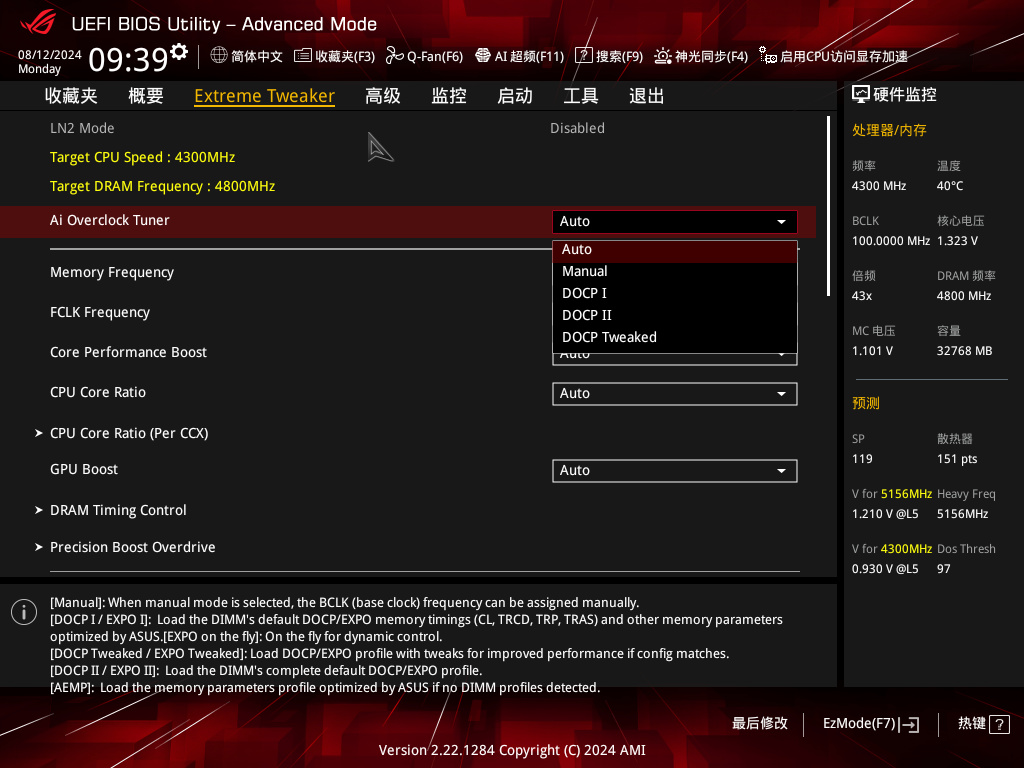Open the CPU Core Ratio dropdown

pyautogui.click(x=675, y=394)
